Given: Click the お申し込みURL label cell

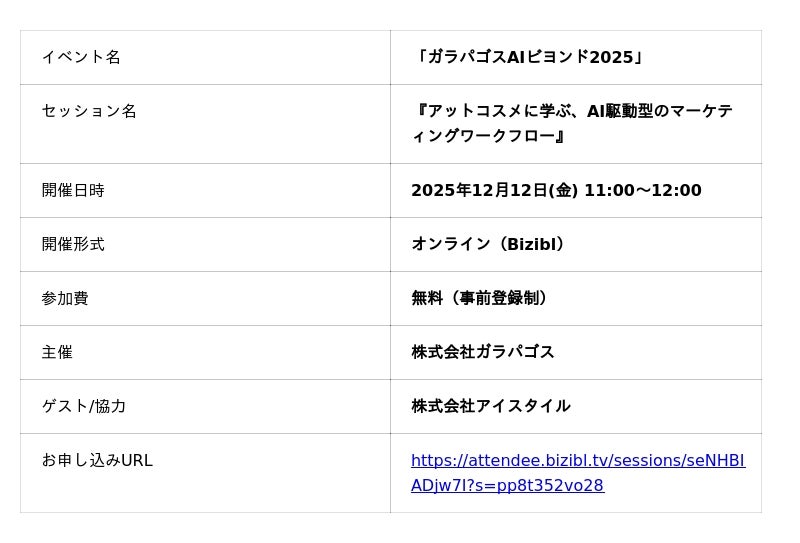Looking at the screenshot, I should coord(97,460).
